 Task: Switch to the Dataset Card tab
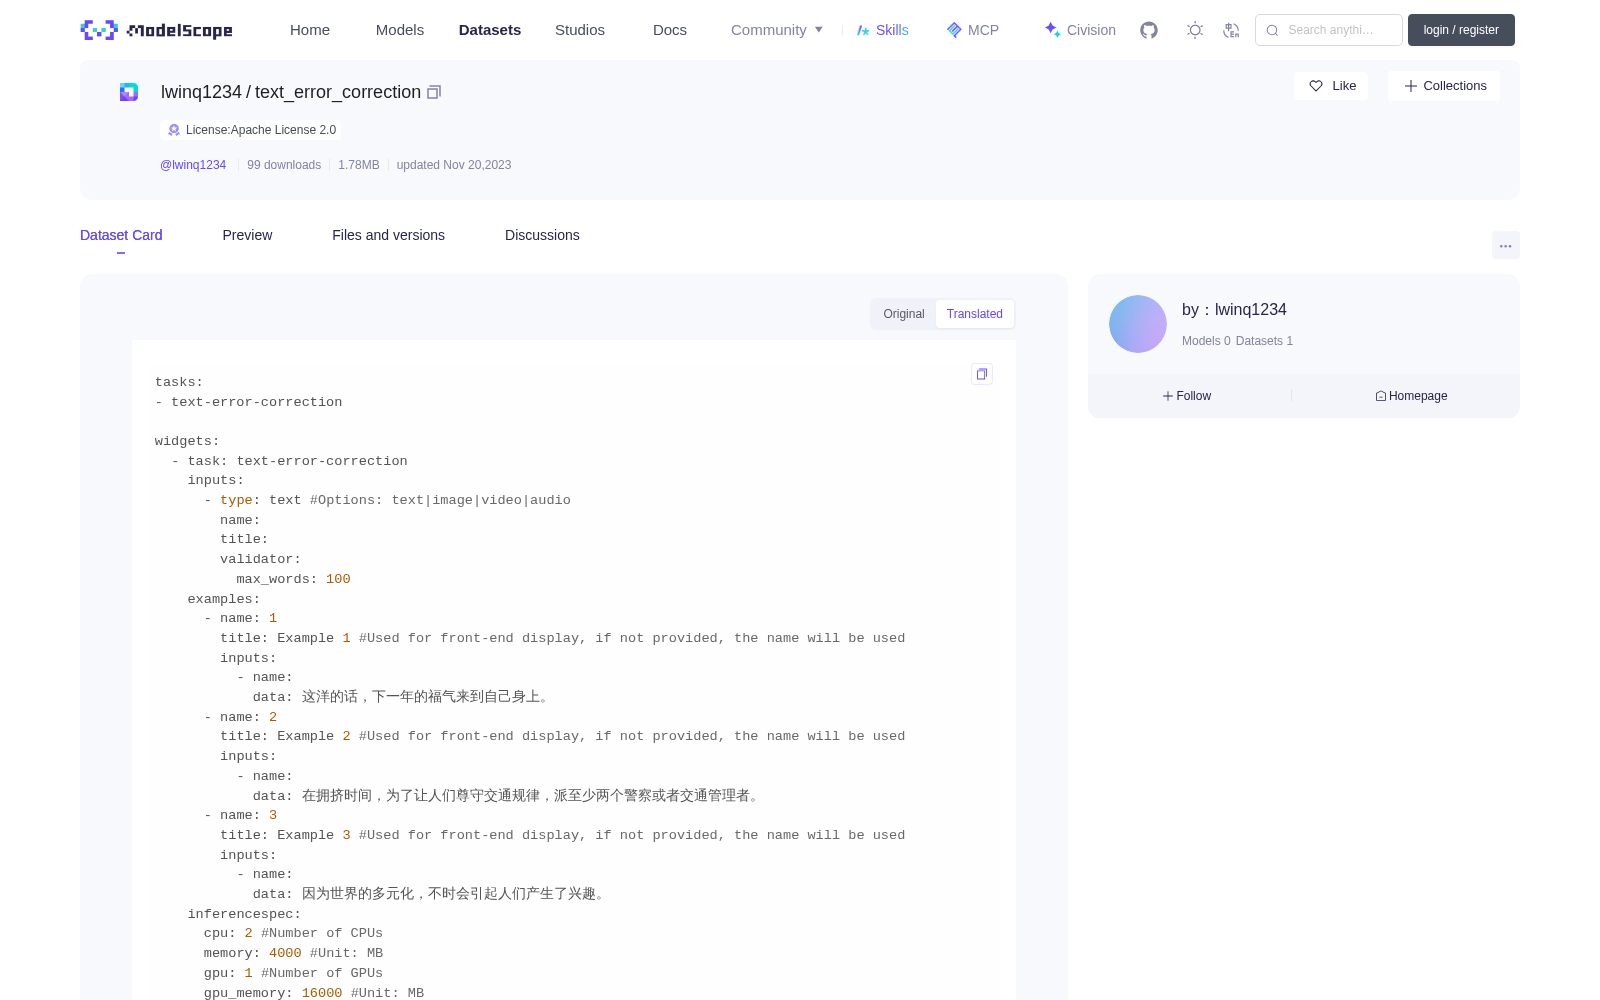pyautogui.click(x=121, y=235)
